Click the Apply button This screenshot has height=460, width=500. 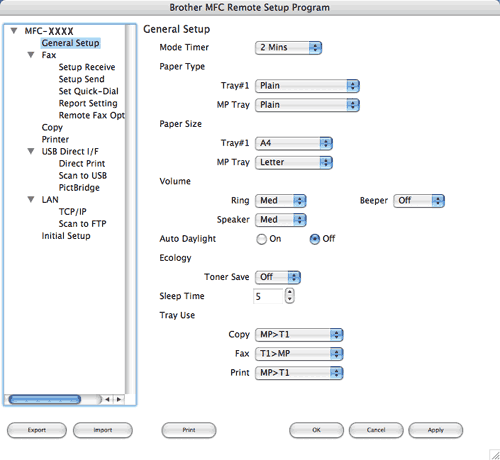436,430
